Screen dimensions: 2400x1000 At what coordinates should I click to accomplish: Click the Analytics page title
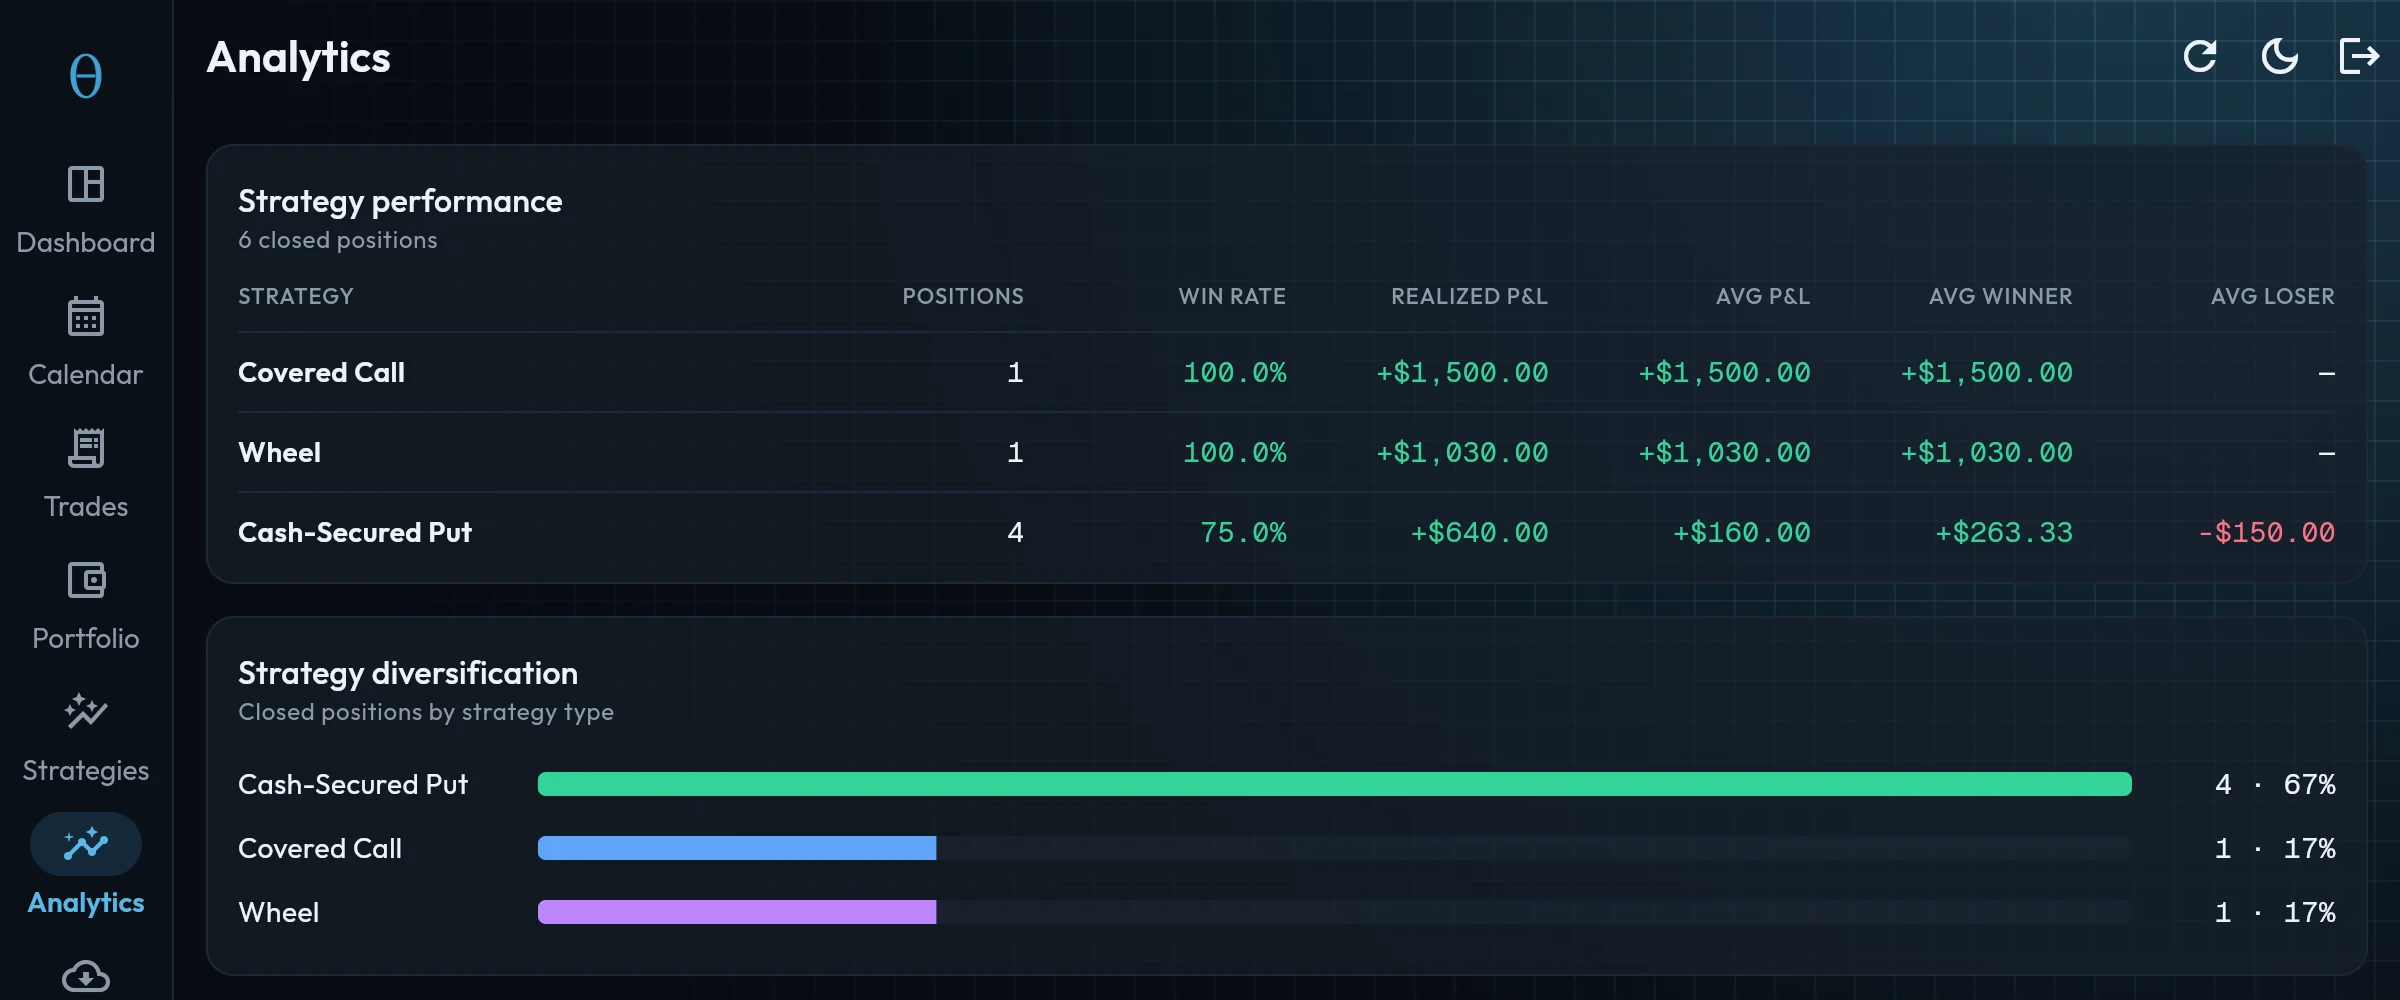point(298,58)
